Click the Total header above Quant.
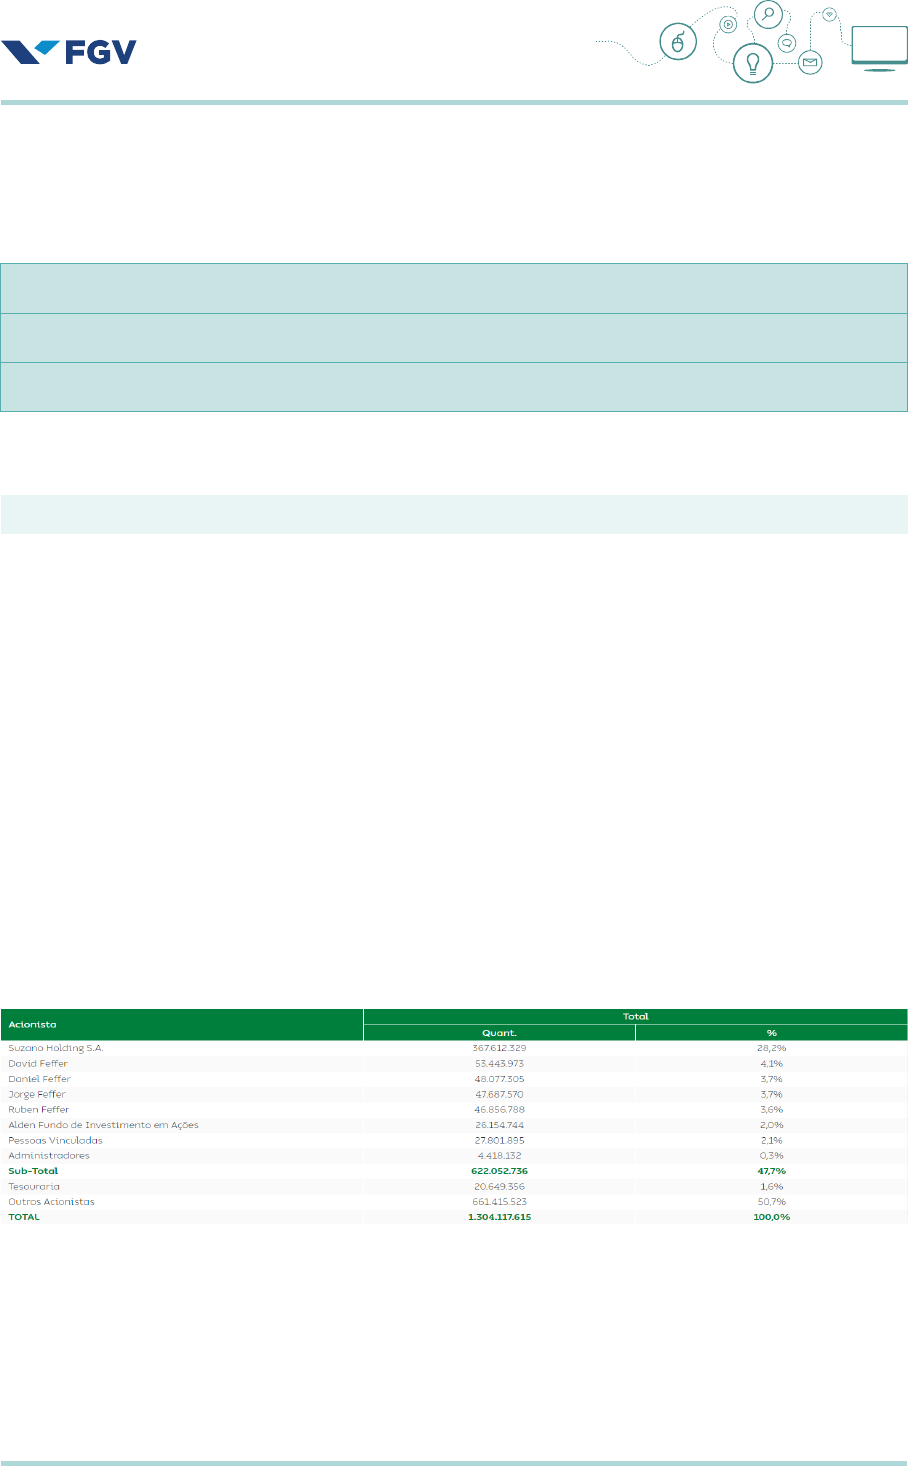The image size is (908, 1466). 635,1016
